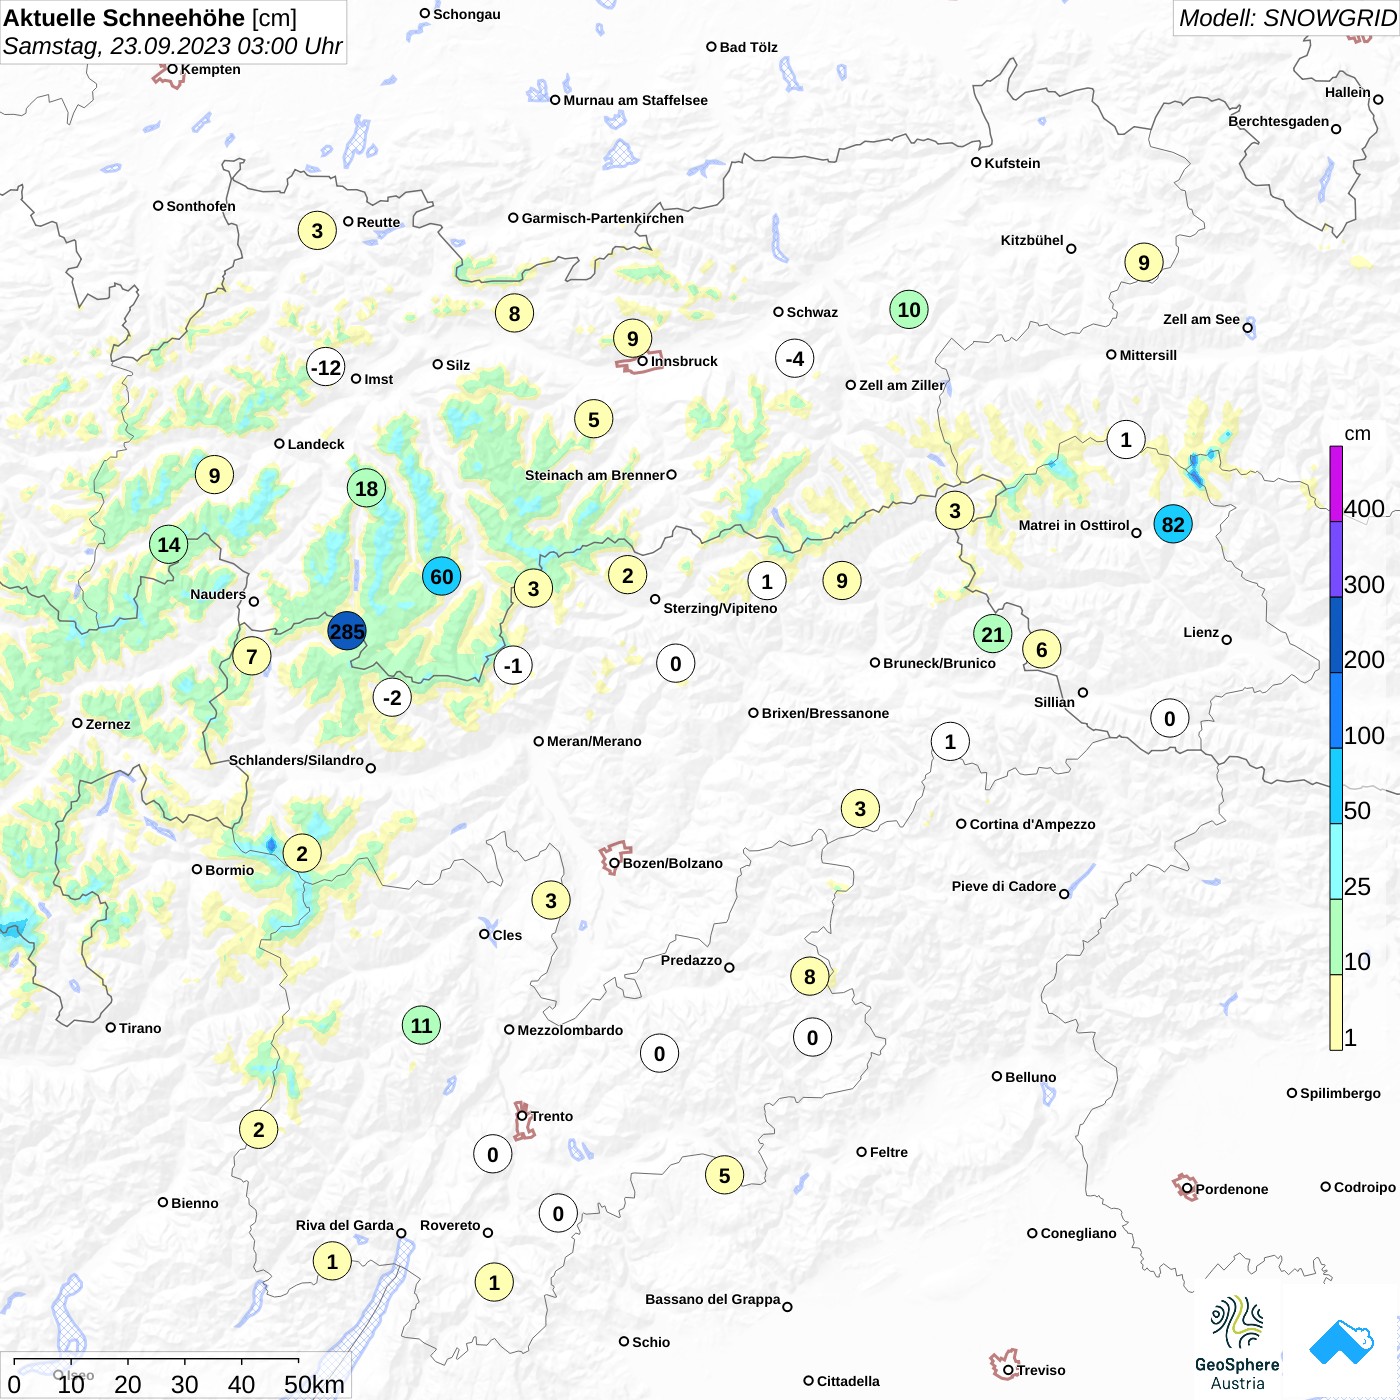This screenshot has width=1400, height=1400.
Task: Click the blue 100 cm legend color
Action: pos(1335,711)
